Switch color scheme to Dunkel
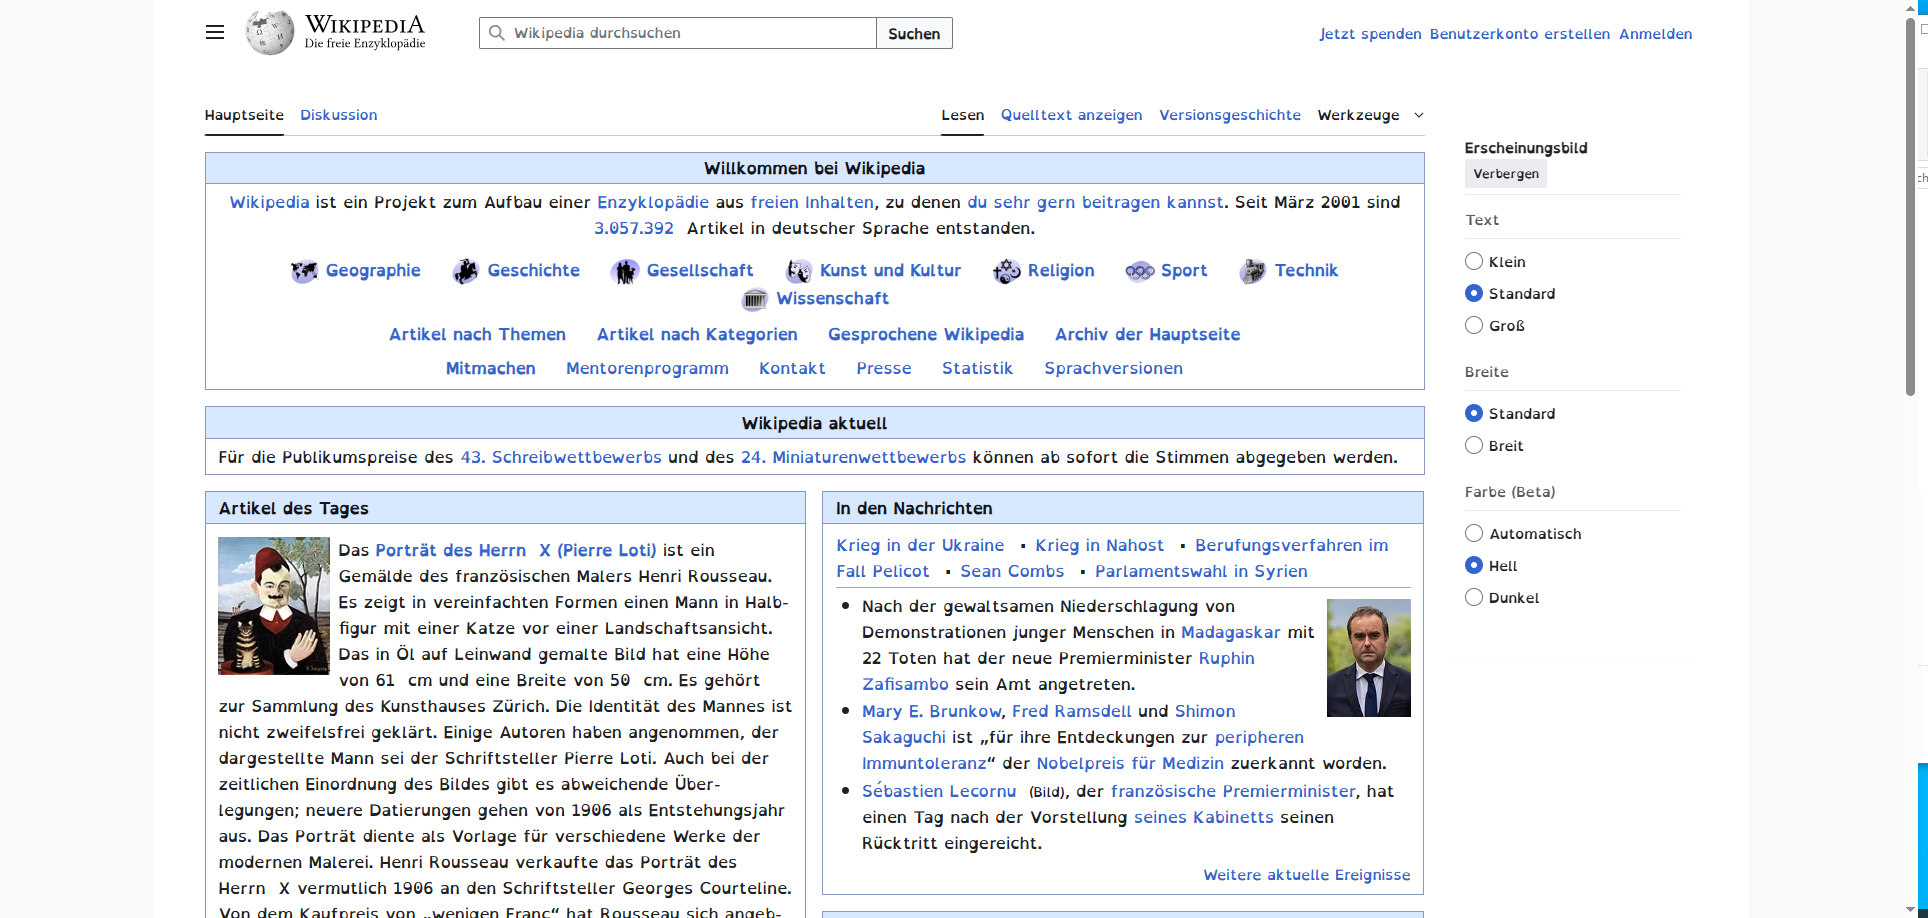 coord(1473,597)
